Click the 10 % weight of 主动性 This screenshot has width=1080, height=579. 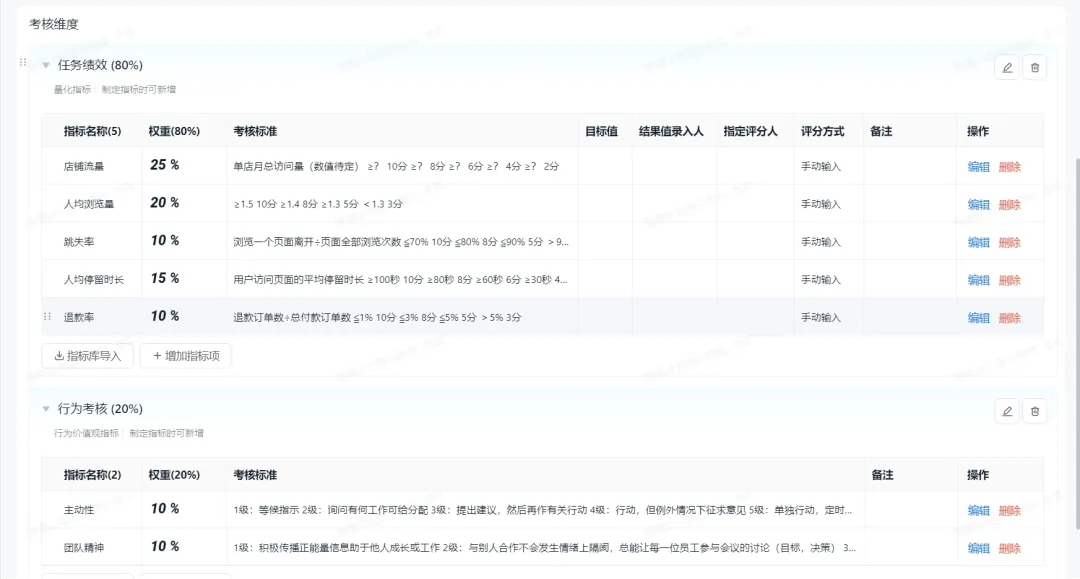point(165,509)
